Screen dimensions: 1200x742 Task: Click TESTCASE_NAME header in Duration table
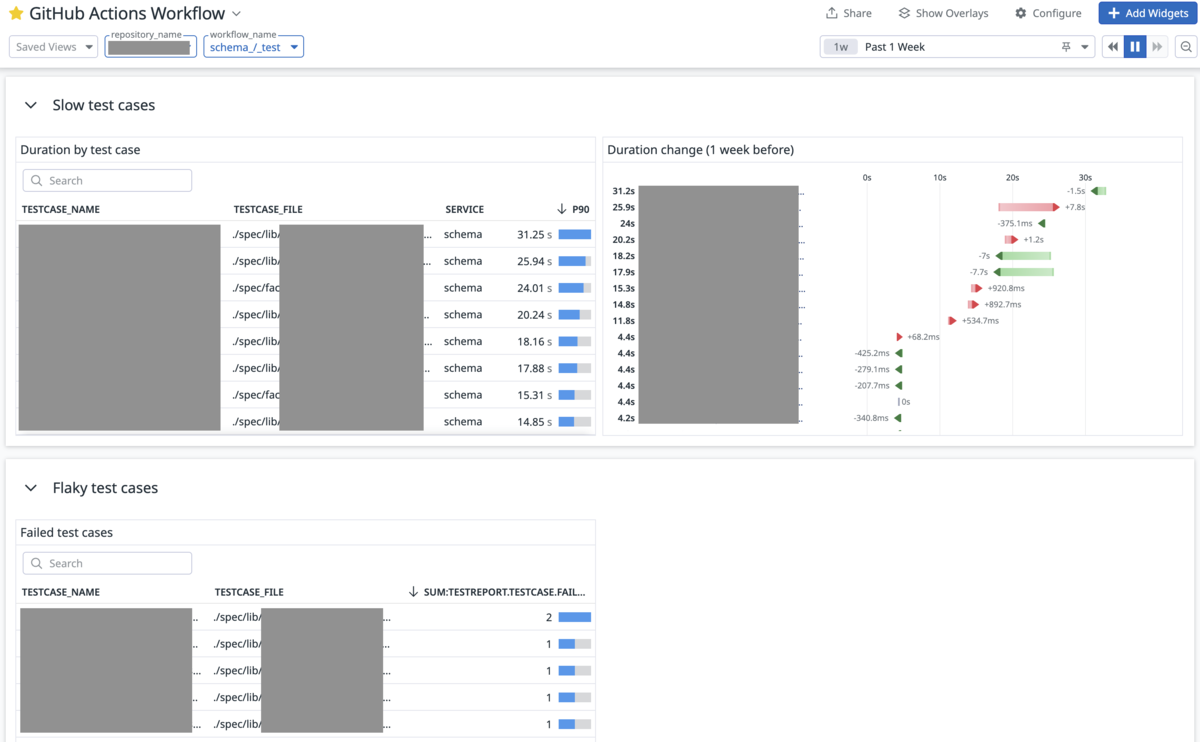[x=61, y=210]
